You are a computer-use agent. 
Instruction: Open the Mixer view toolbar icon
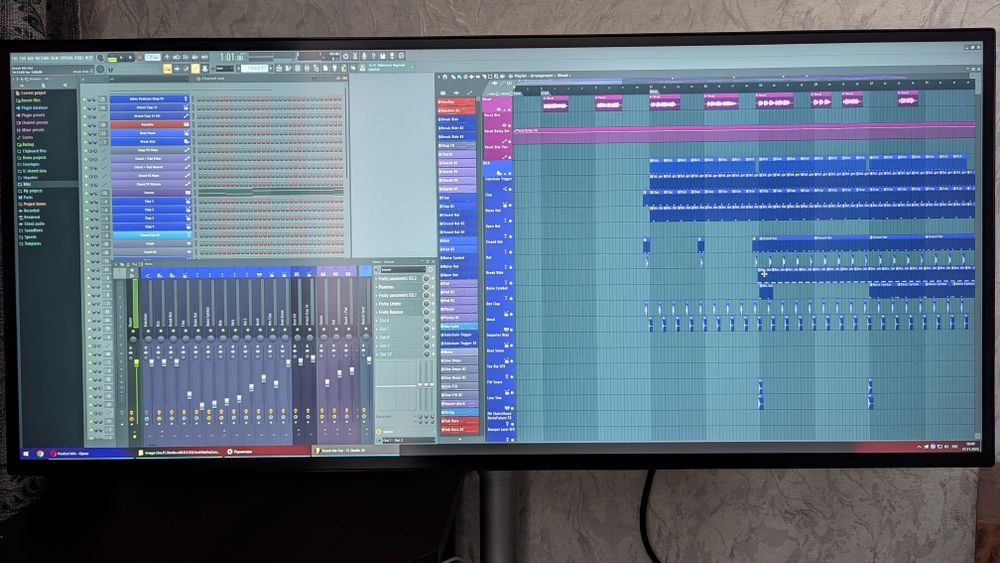point(307,68)
